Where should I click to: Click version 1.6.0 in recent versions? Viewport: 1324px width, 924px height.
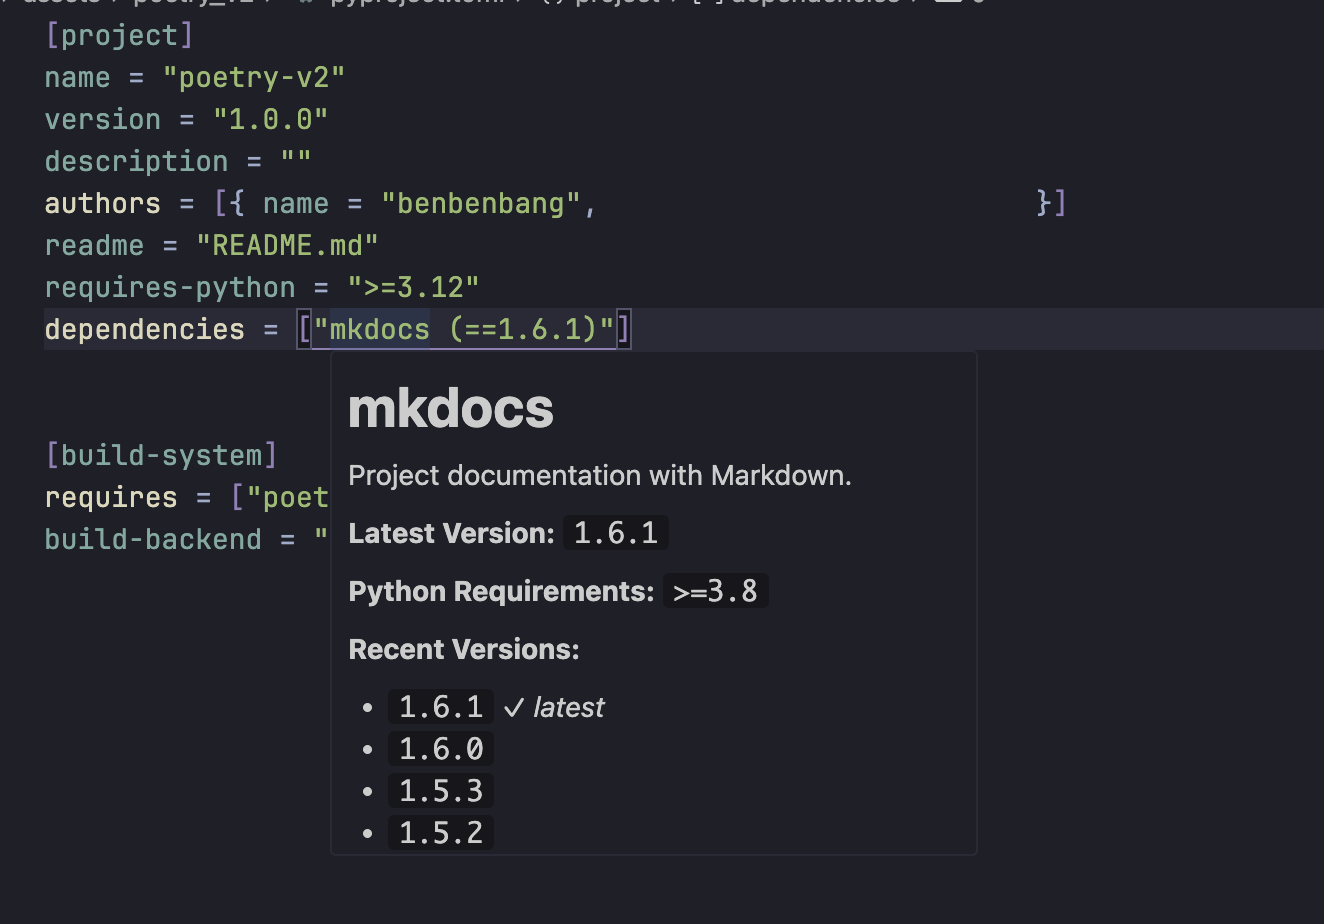tap(441, 749)
